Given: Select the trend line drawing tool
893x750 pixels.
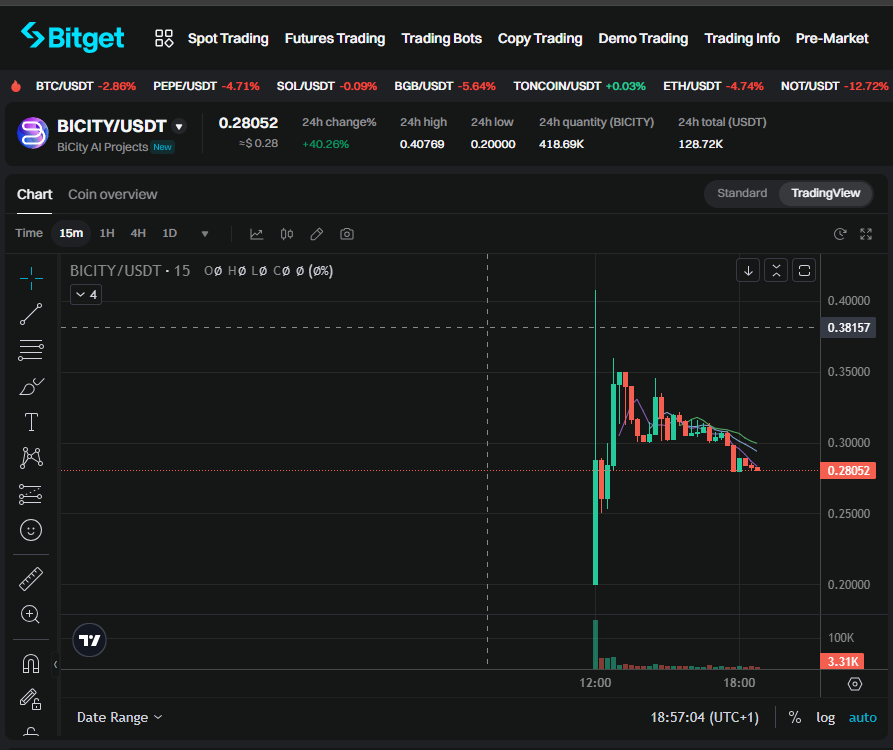Looking at the screenshot, I should click(x=31, y=314).
